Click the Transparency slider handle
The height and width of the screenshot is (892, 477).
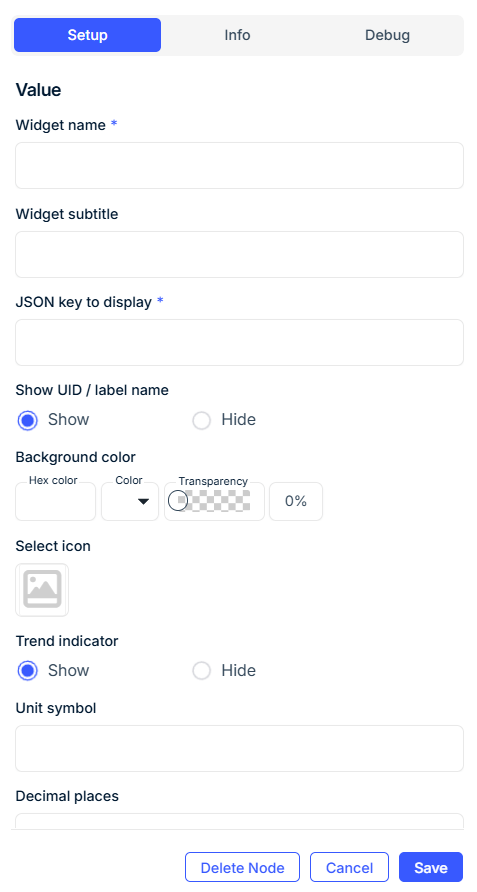178,501
